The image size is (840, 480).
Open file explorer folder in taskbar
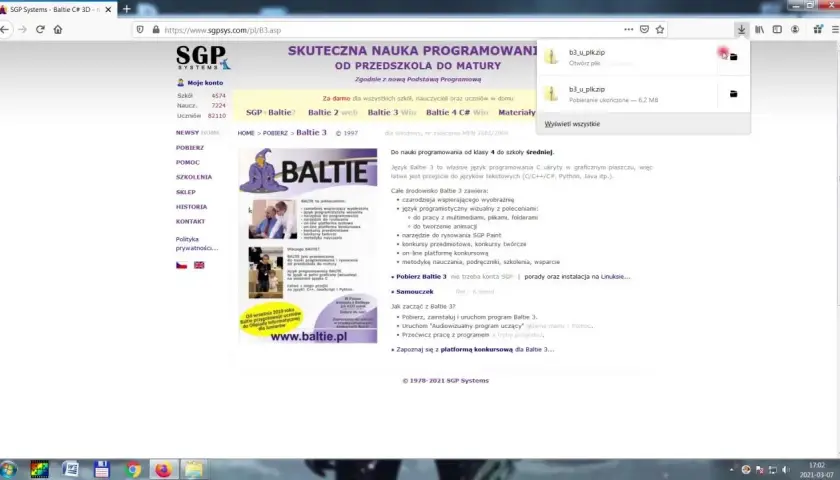pyautogui.click(x=193, y=469)
